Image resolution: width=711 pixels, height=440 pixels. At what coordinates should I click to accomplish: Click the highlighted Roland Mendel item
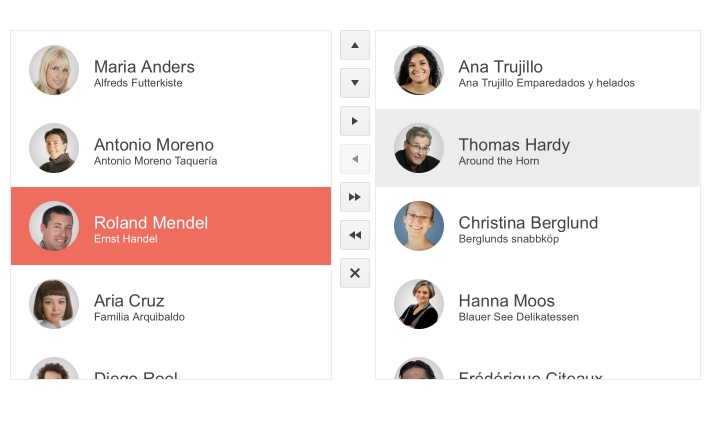[x=170, y=226]
